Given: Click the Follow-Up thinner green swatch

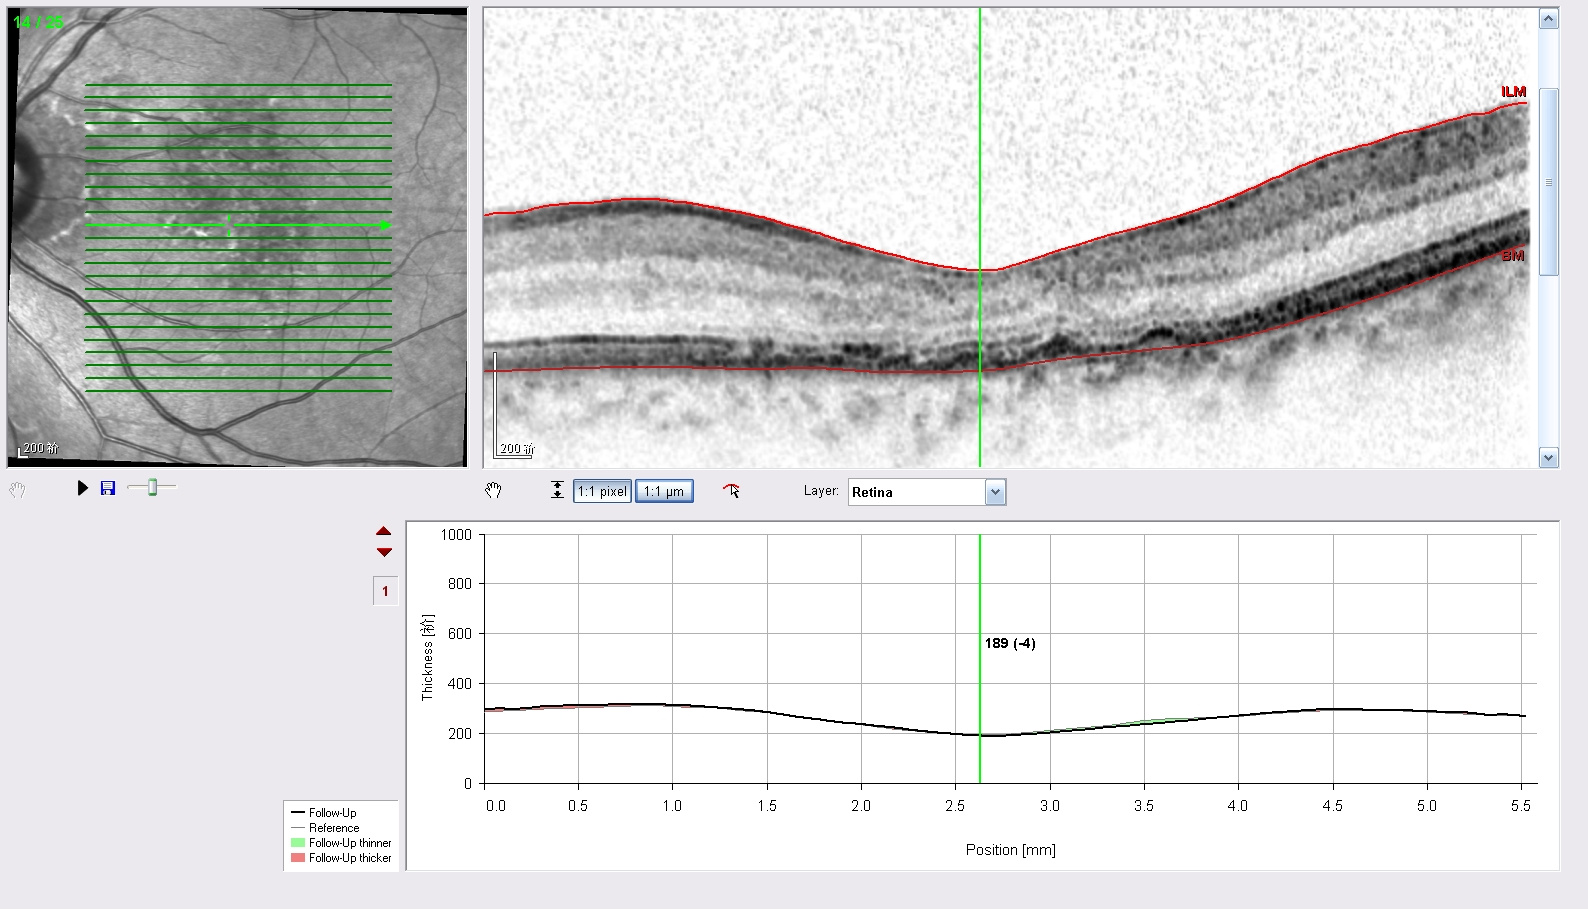Looking at the screenshot, I should [x=297, y=843].
